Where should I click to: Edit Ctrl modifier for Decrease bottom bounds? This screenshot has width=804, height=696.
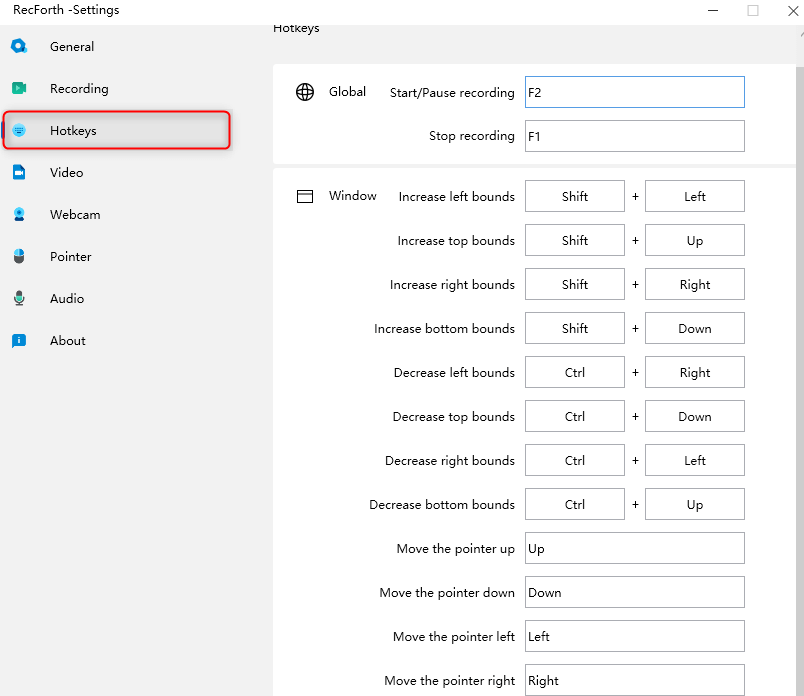[x=575, y=504]
